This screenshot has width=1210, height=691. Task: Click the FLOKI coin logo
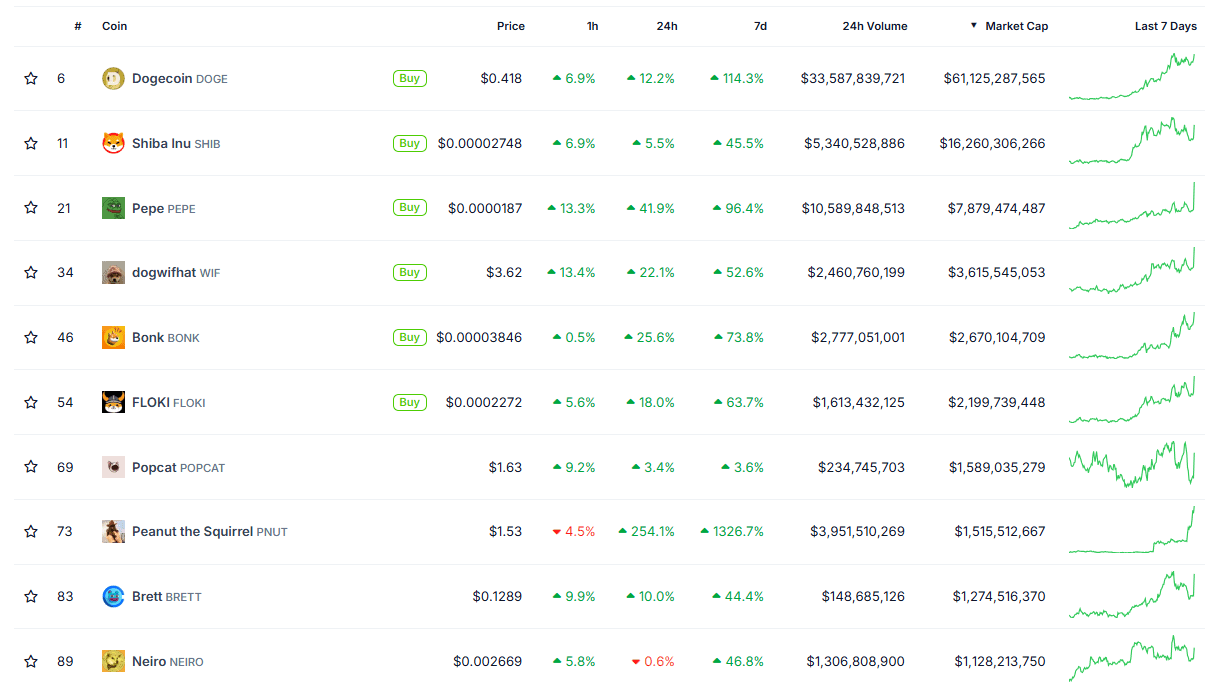click(113, 402)
